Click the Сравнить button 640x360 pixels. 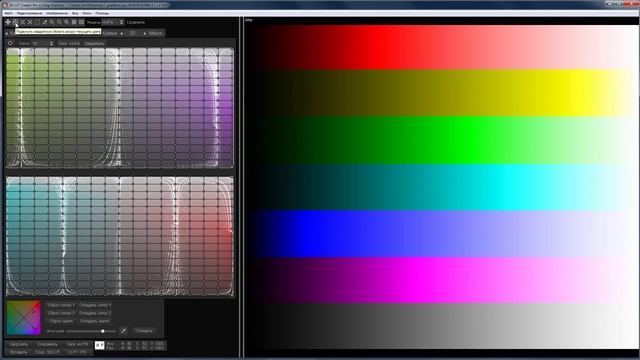[x=136, y=22]
